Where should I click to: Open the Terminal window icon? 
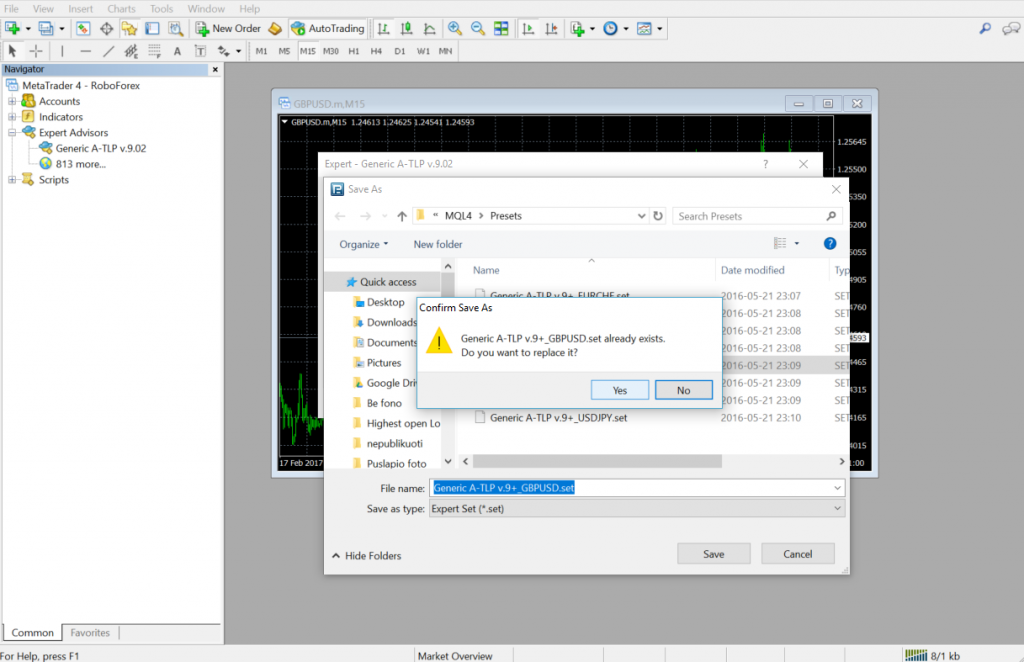[x=152, y=28]
